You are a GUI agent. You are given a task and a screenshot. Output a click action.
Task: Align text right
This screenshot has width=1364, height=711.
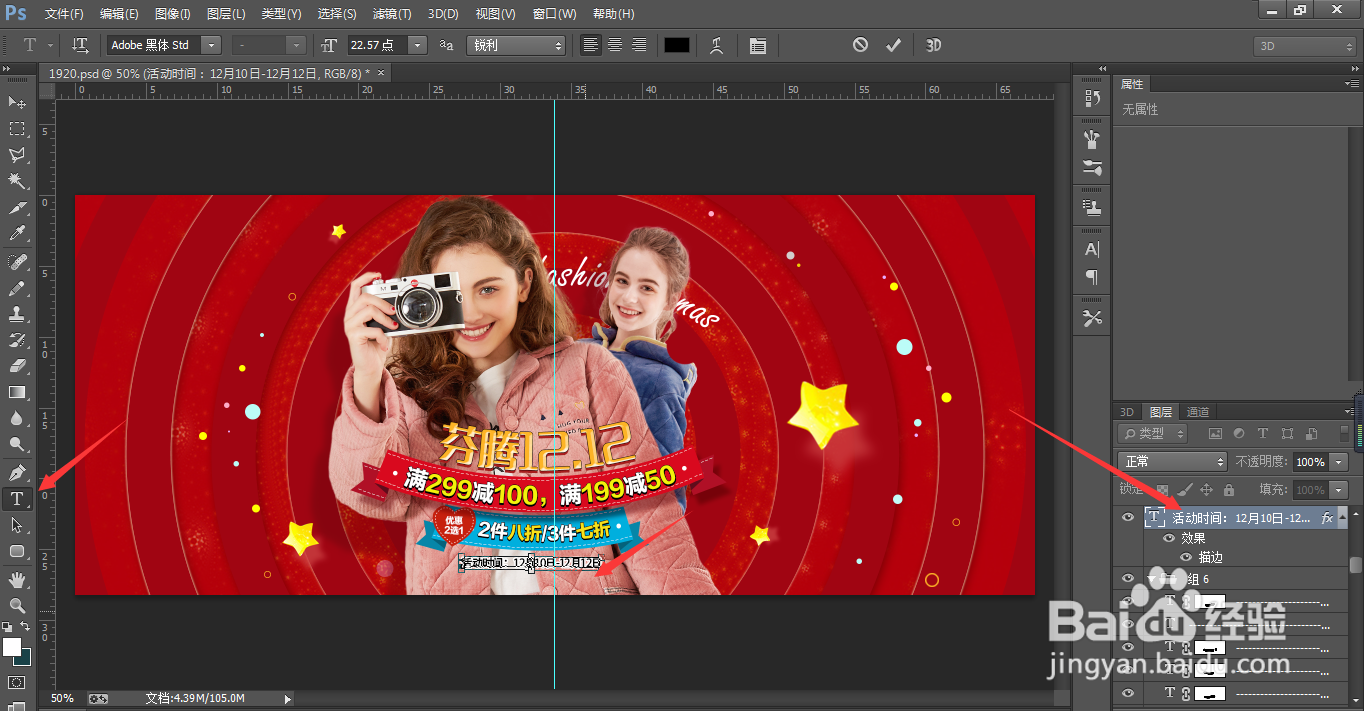(x=638, y=45)
